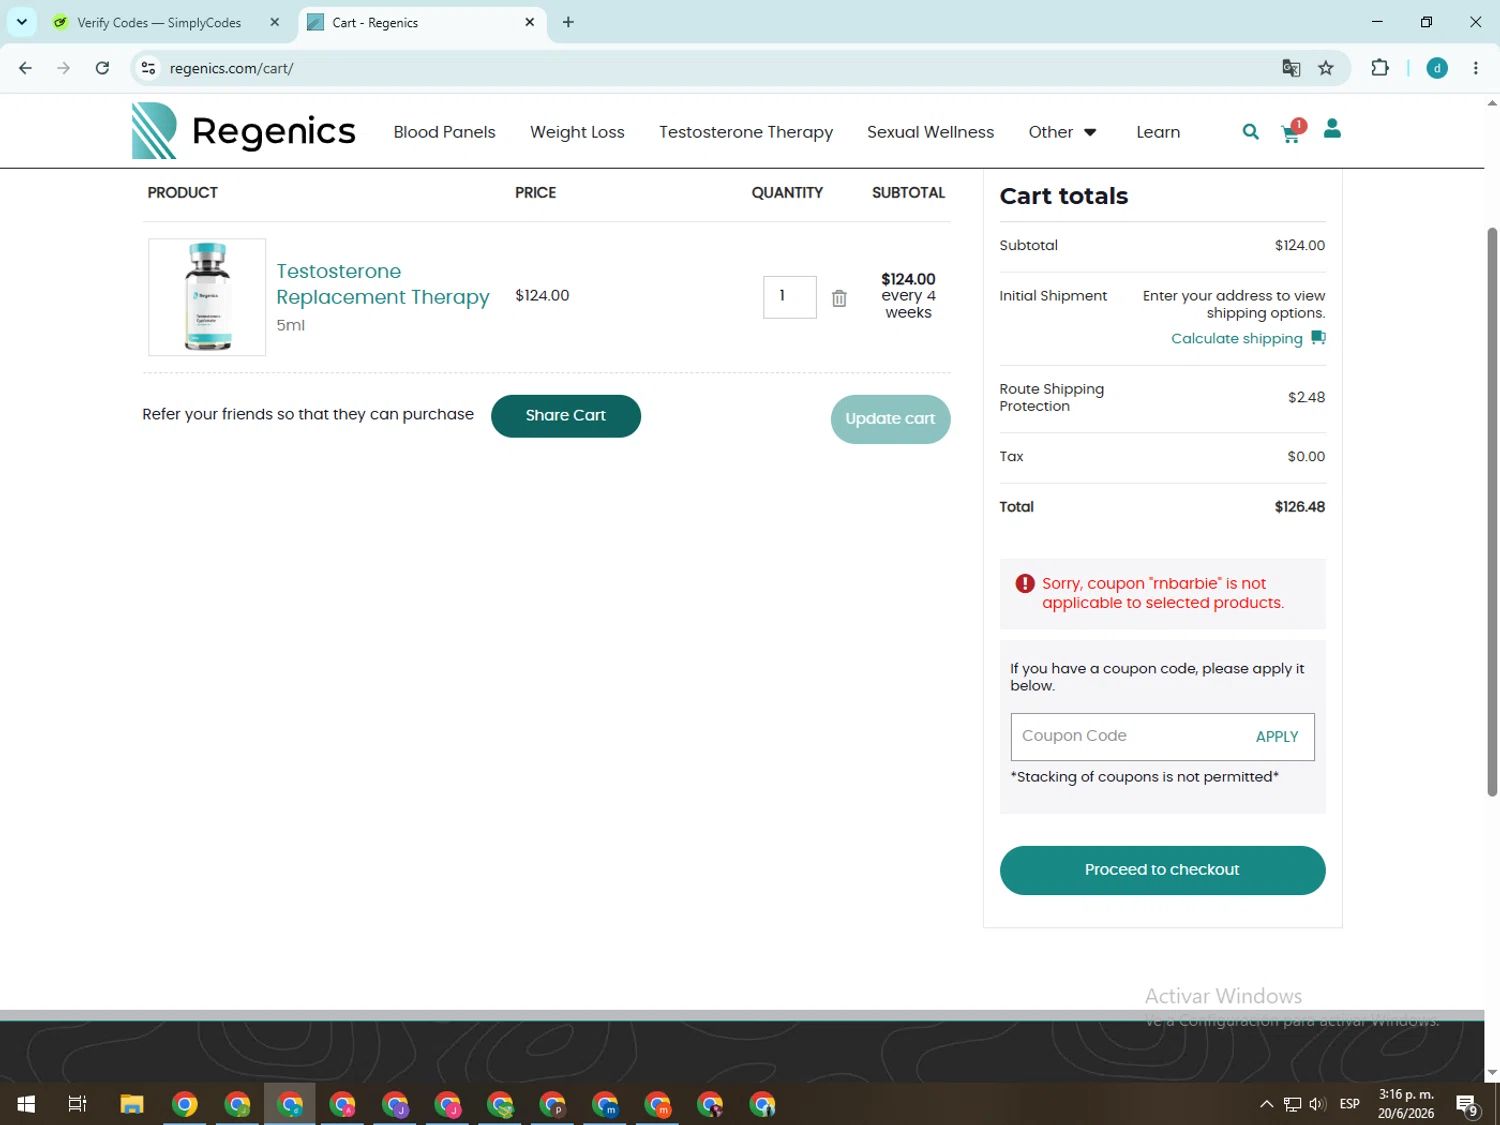The image size is (1500, 1125).
Task: Click the ESP language indicator
Action: [x=1350, y=1104]
